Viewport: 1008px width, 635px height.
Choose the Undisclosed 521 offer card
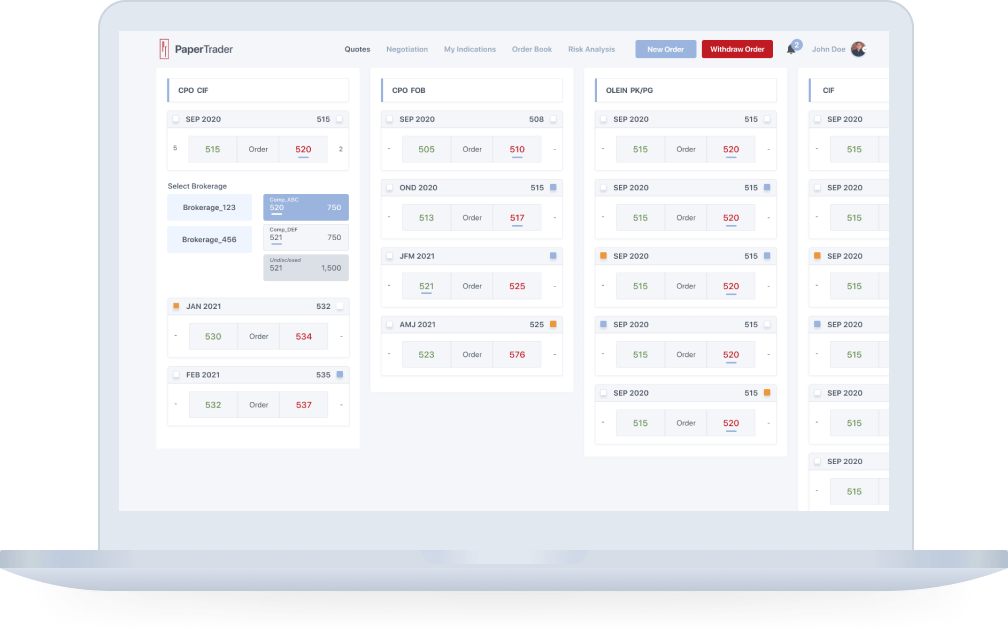306,267
